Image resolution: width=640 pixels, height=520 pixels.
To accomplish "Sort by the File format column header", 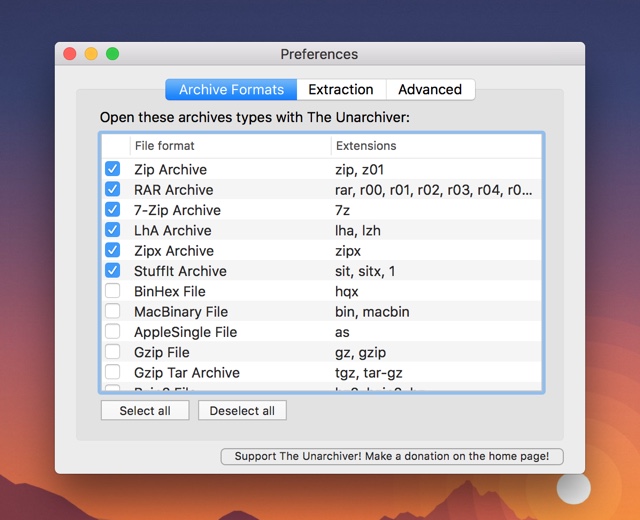I will click(230, 146).
